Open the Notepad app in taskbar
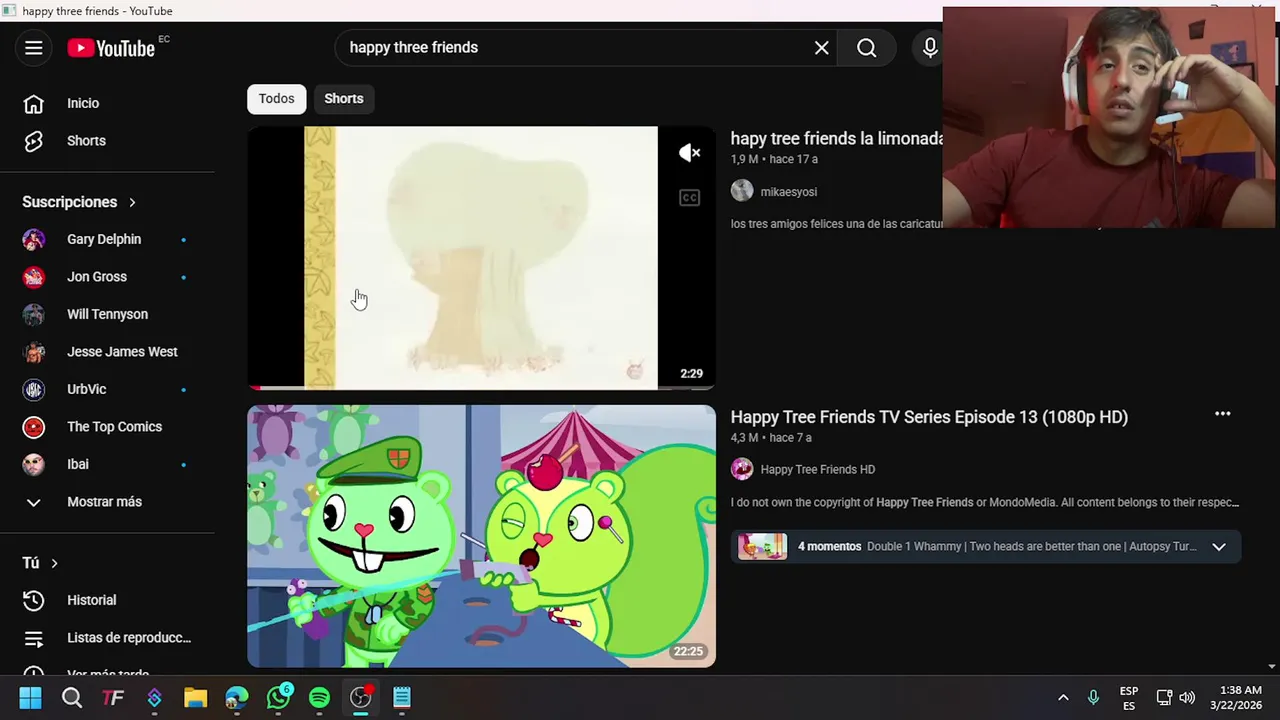This screenshot has height=720, width=1280. pos(402,698)
